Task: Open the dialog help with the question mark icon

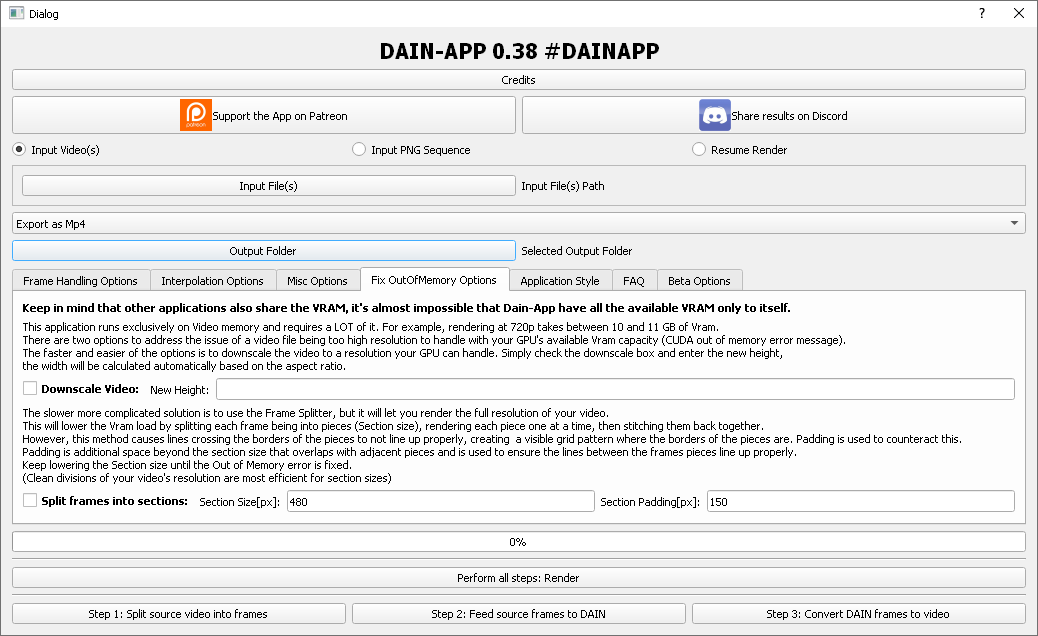Action: coord(981,13)
